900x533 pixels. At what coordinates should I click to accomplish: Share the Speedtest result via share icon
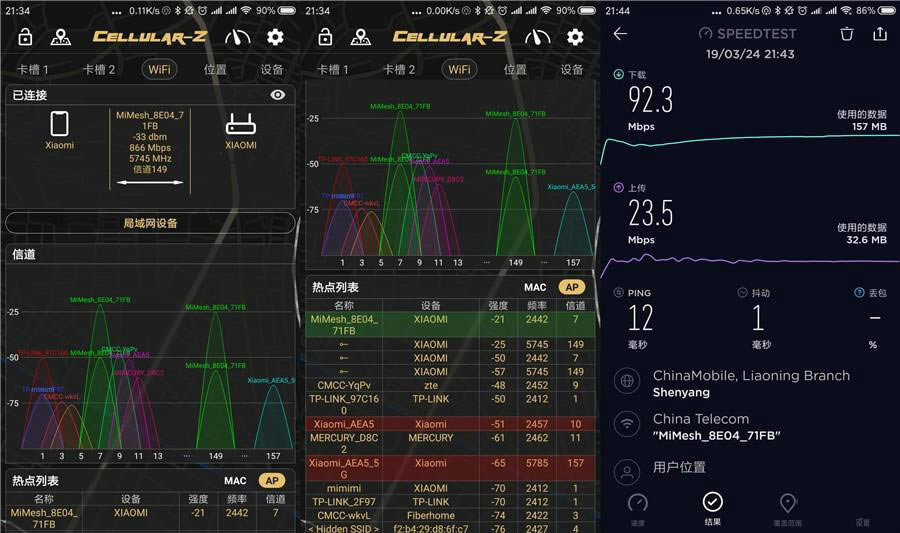(880, 34)
